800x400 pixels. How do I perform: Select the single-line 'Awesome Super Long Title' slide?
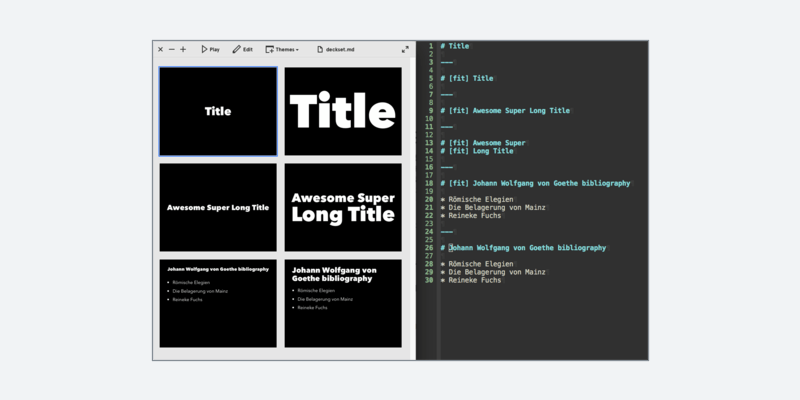coord(218,207)
